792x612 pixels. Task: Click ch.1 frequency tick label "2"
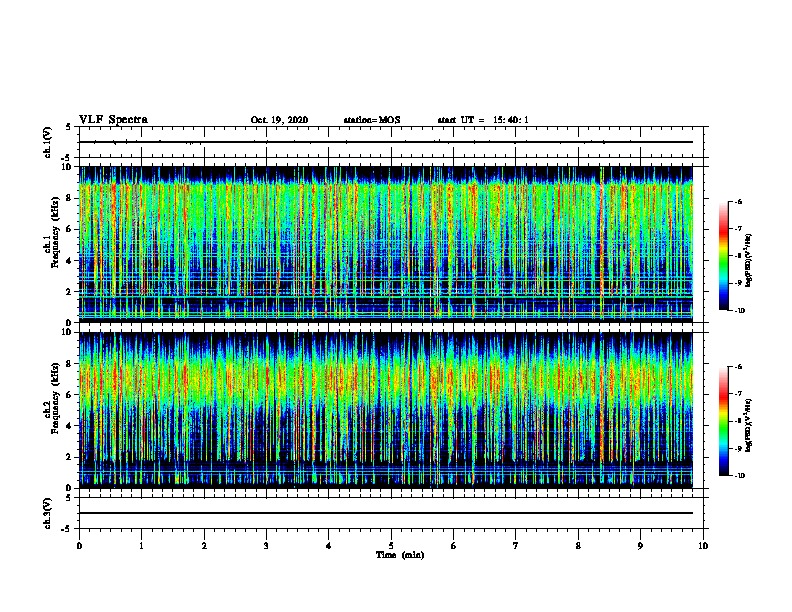point(69,291)
